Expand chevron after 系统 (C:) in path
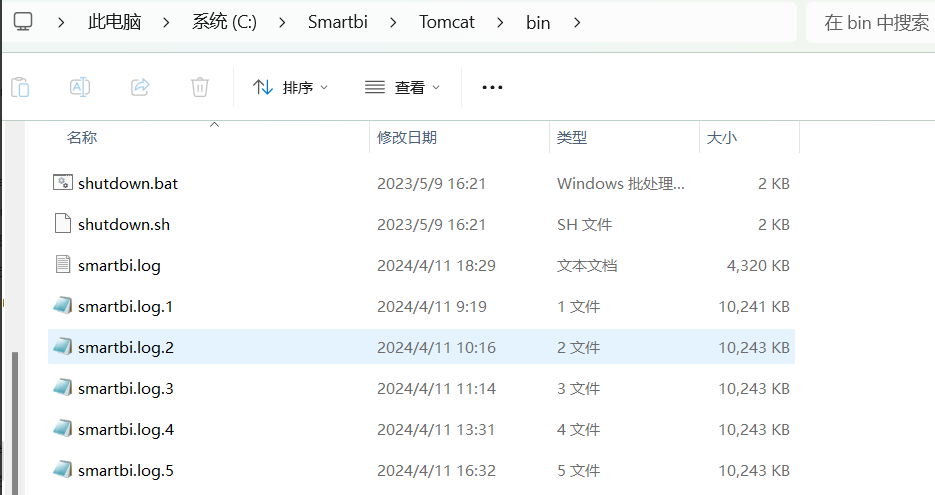 click(282, 23)
